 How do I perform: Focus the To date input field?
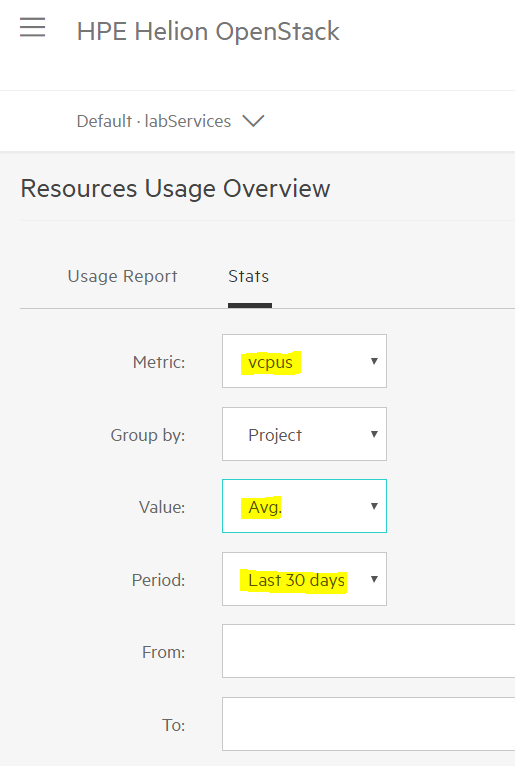(x=368, y=724)
